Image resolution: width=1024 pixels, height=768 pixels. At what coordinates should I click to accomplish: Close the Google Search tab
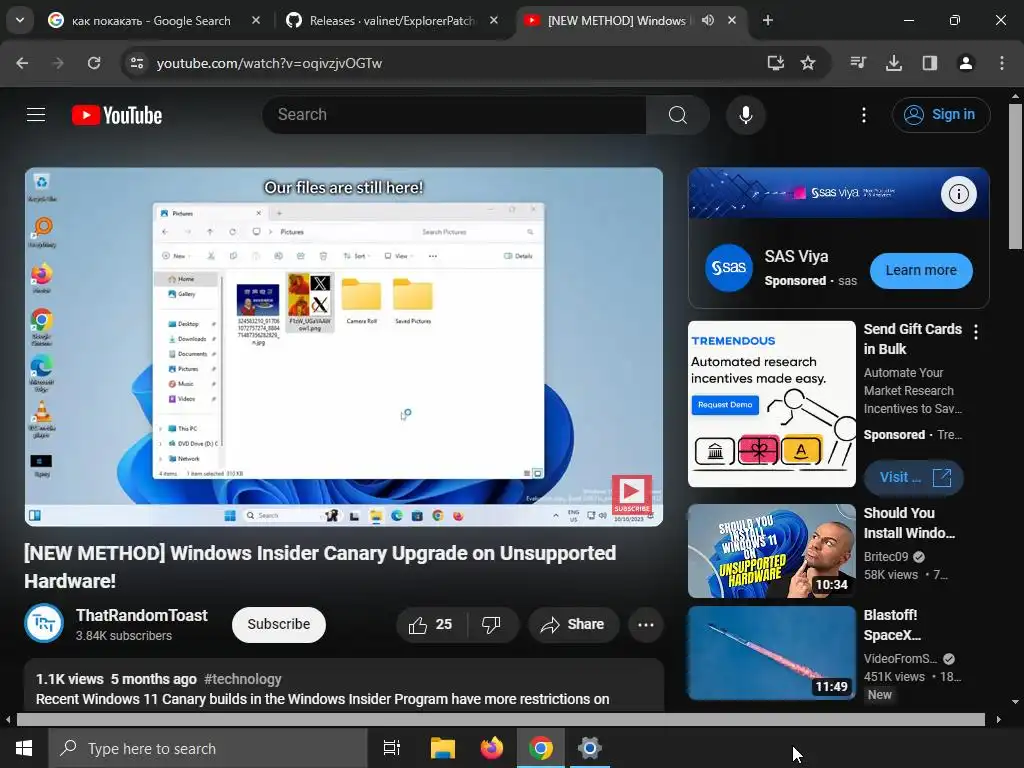point(256,20)
